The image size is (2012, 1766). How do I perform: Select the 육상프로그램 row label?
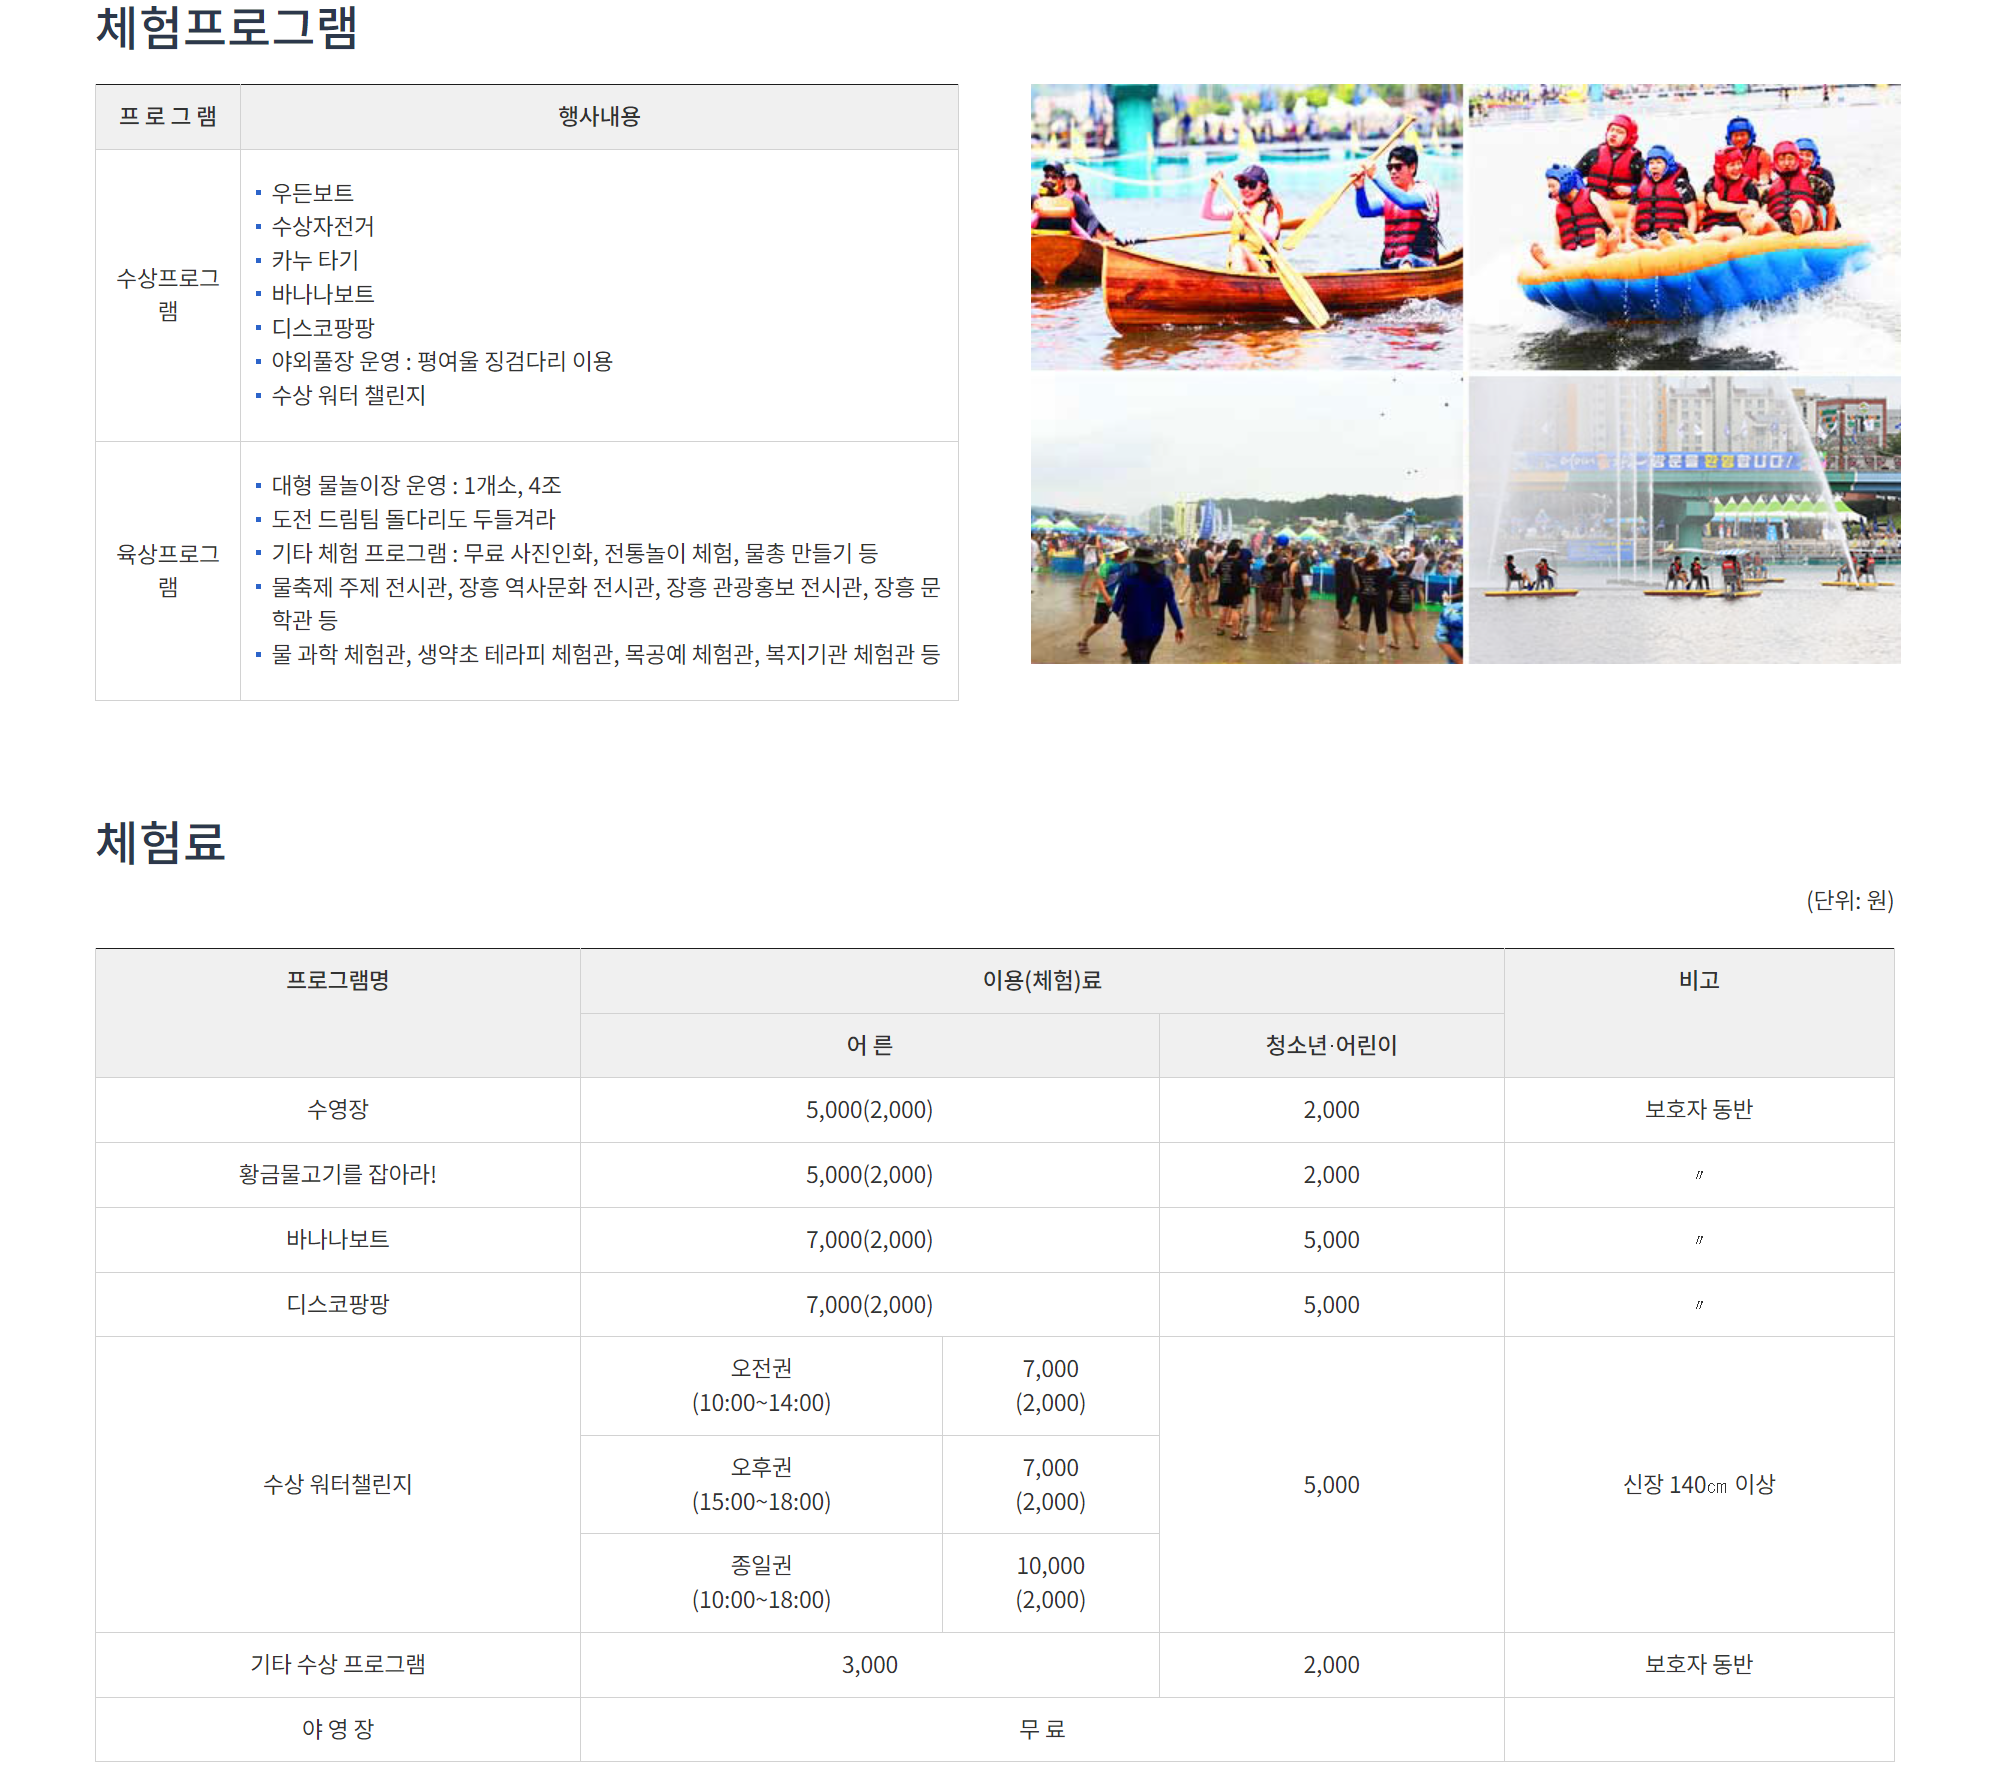tap(168, 570)
